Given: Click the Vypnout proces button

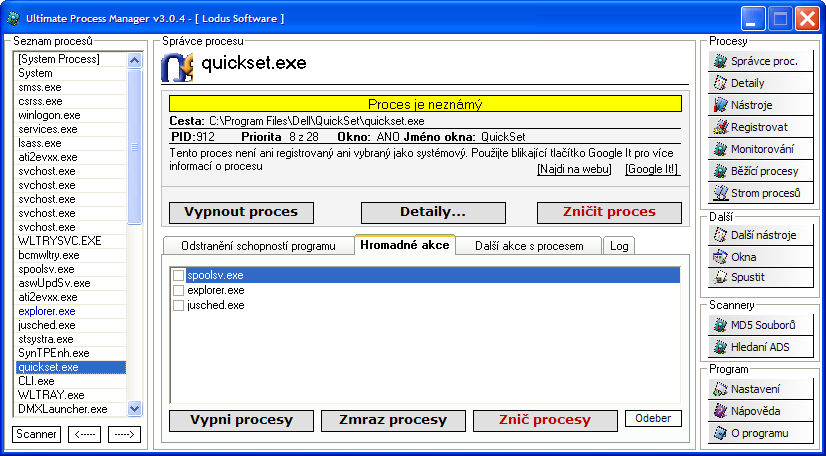Looking at the screenshot, I should (241, 213).
